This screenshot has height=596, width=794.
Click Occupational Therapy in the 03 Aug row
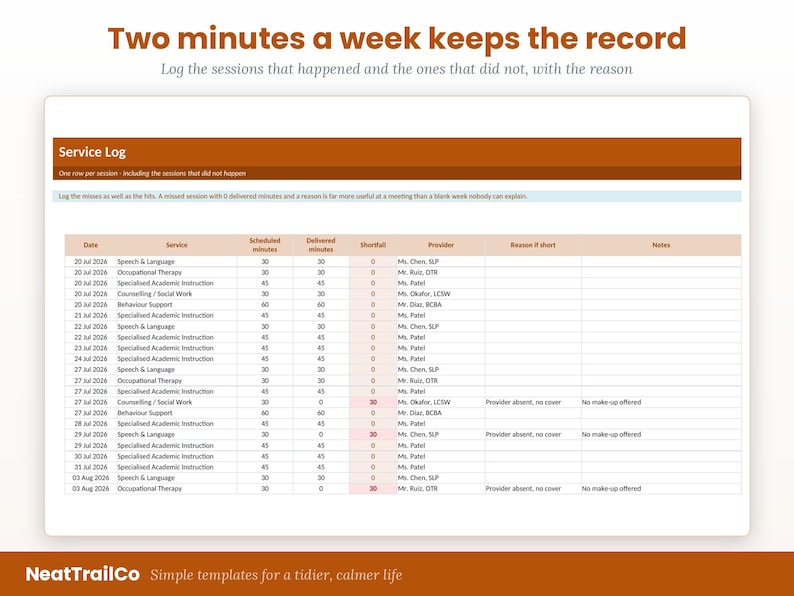(149, 489)
